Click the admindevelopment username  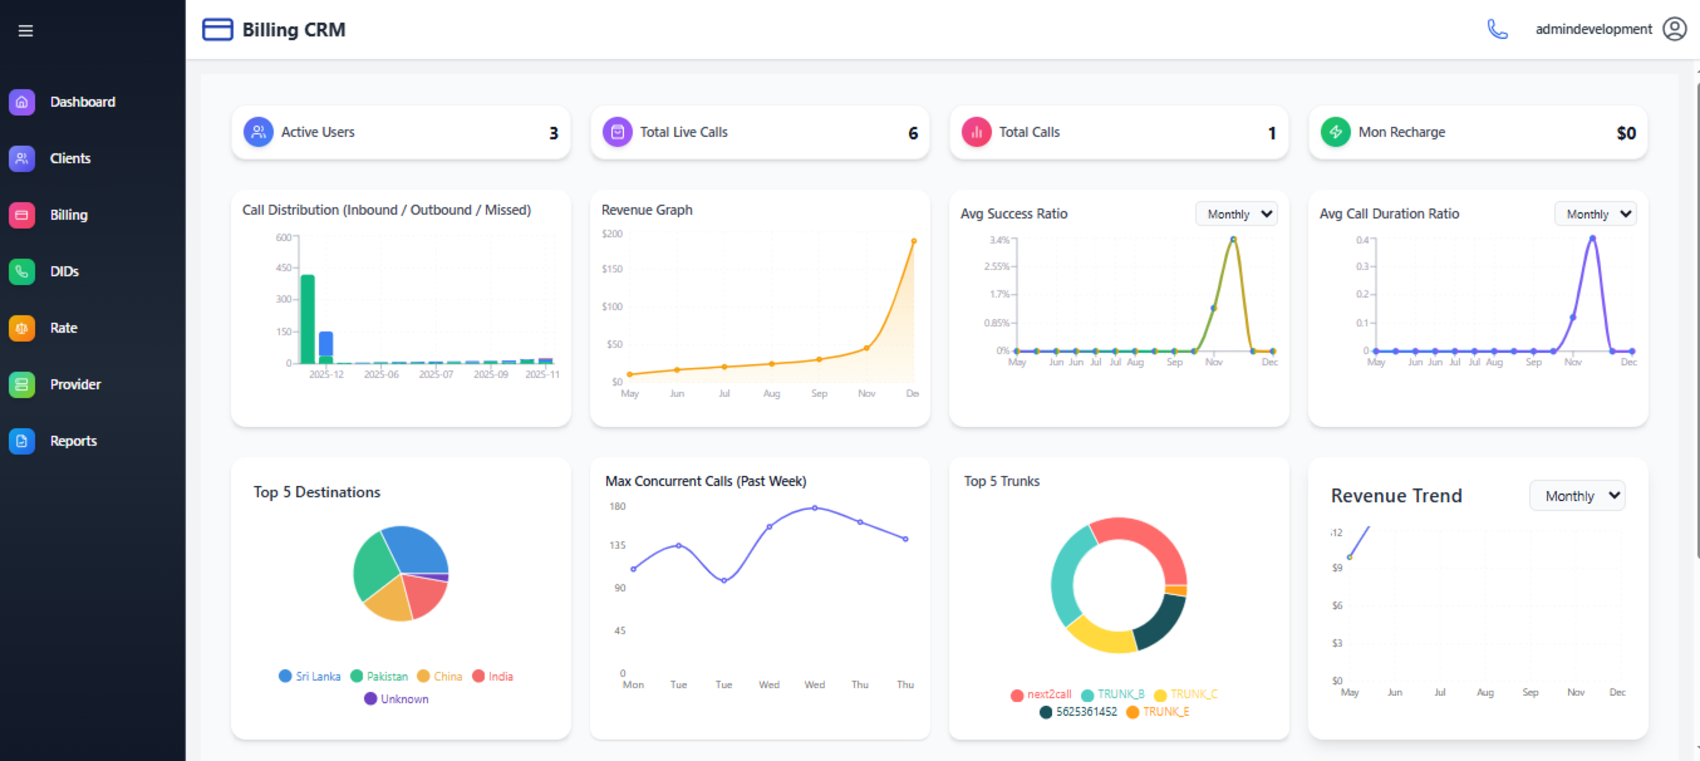[x=1593, y=30]
